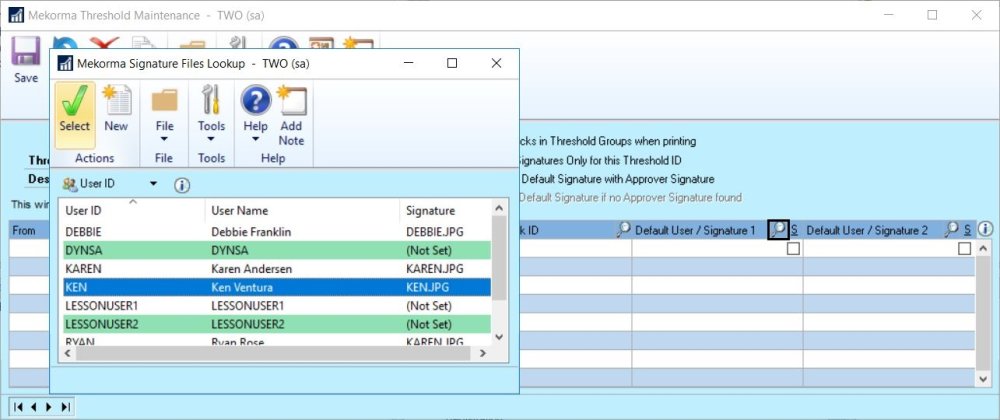Maximize the Signature Files Lookup window

[x=452, y=63]
